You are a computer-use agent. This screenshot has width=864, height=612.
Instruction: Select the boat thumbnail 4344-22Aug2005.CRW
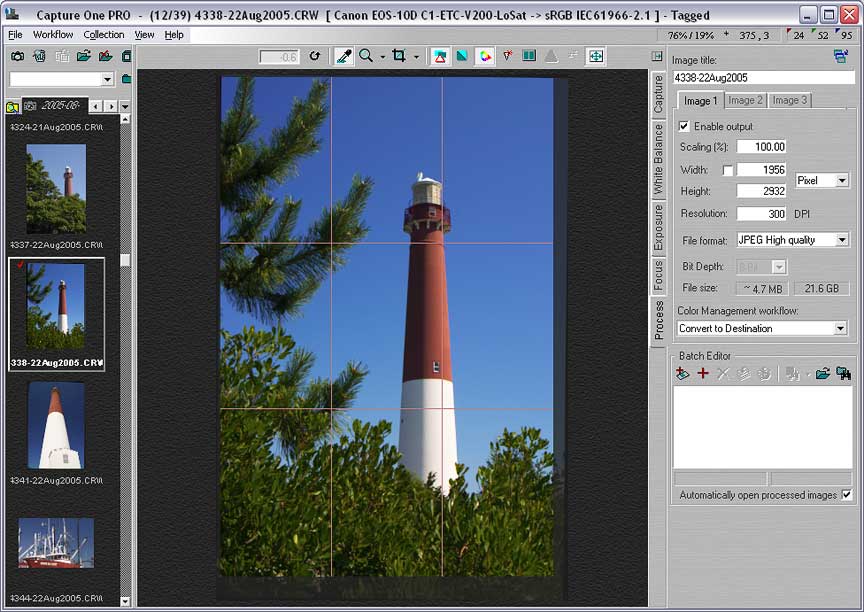(56, 543)
